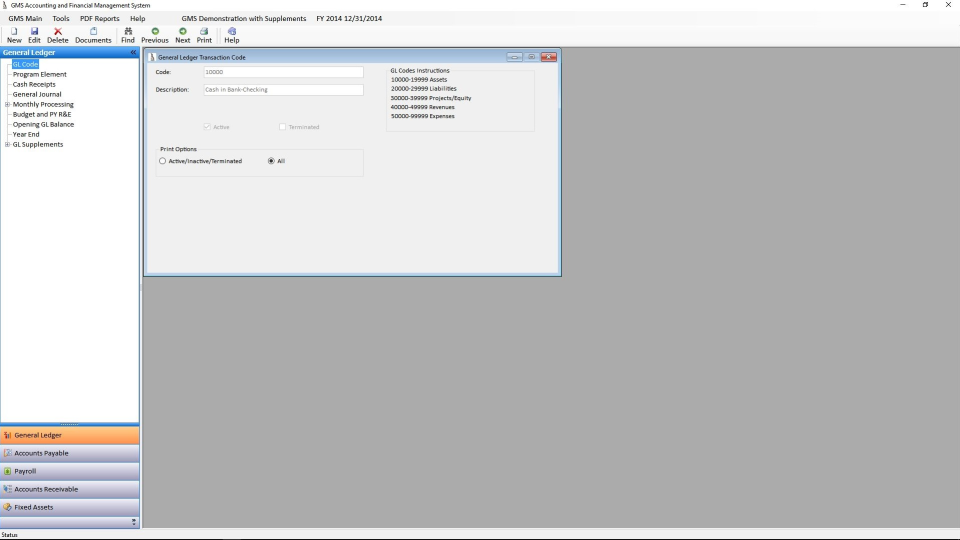This screenshot has height=540, width=960.
Task: Open Fixed Assets module
Action: point(70,507)
